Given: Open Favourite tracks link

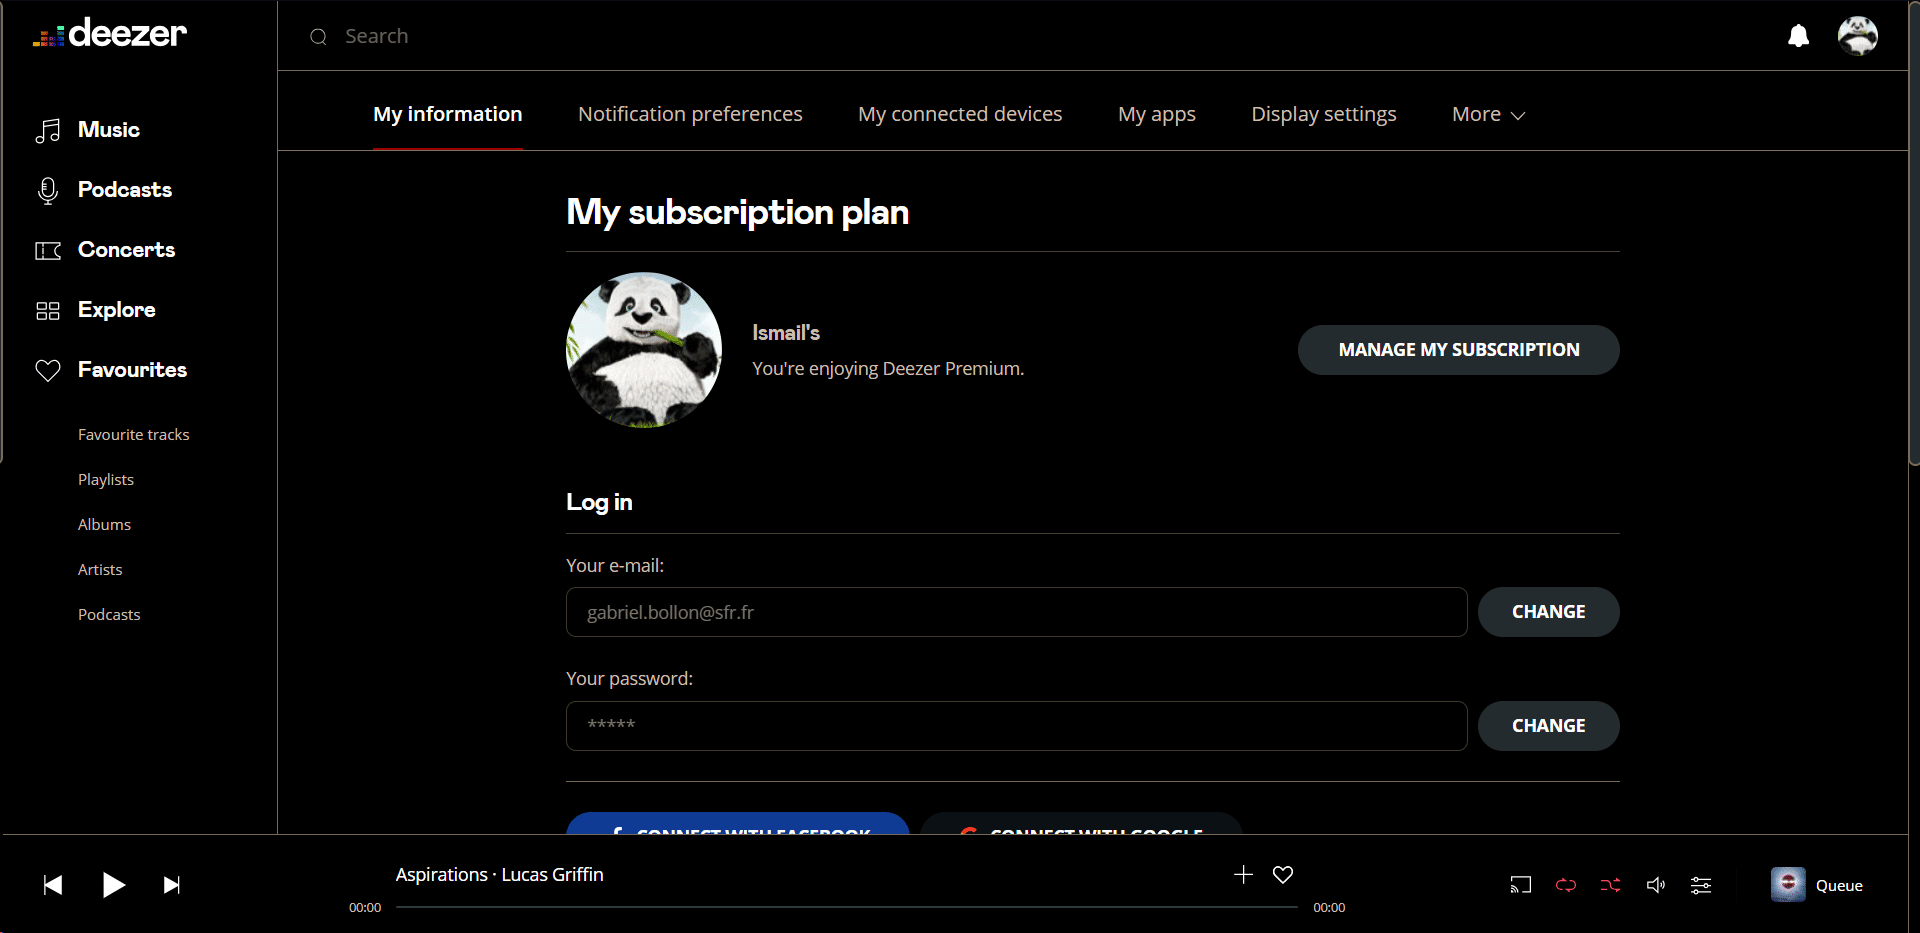Looking at the screenshot, I should coord(134,435).
